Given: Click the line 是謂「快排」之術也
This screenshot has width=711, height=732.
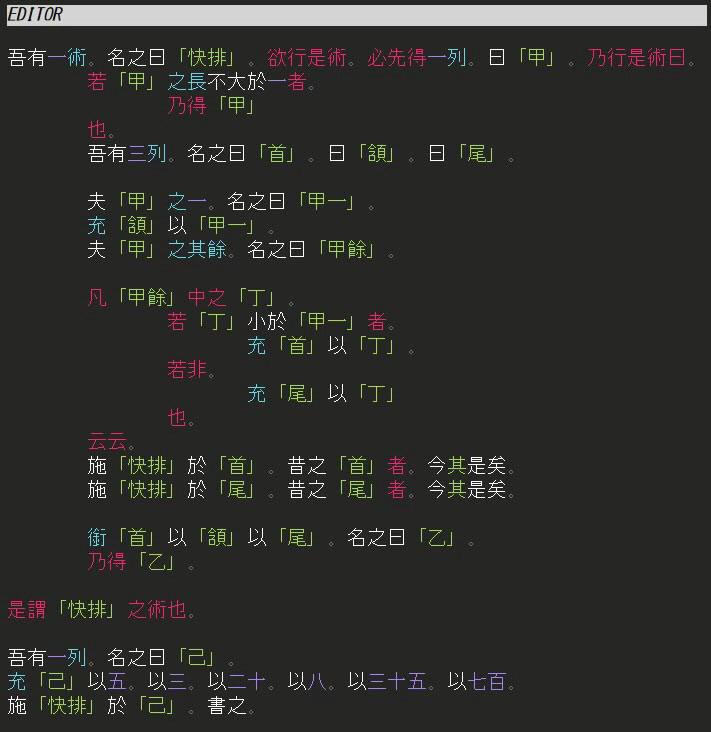Looking at the screenshot, I should point(101,611).
